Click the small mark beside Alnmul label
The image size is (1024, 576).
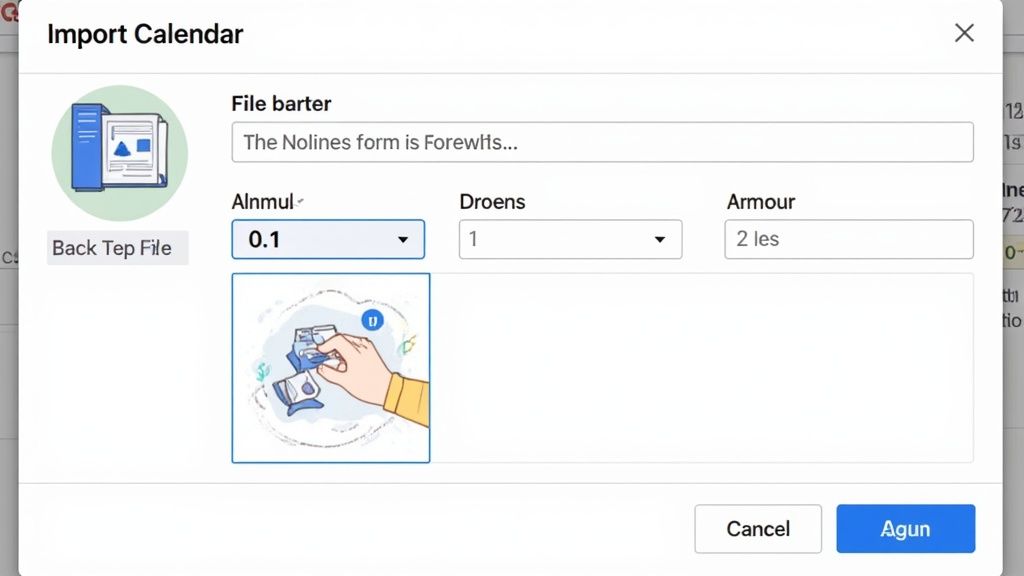point(300,201)
